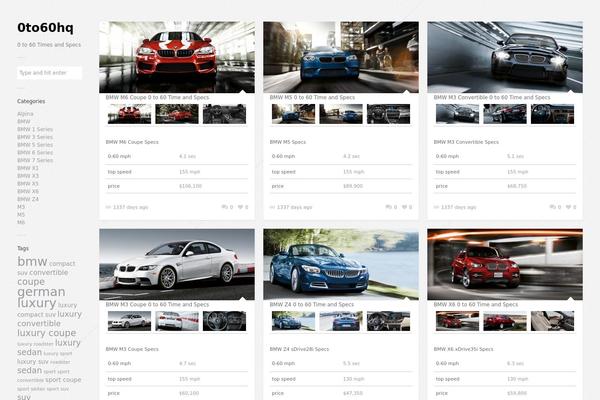600x400 pixels.
Task: Open 'BMW X6 0 to 60 Time and Specs' title
Action: click(x=476, y=304)
